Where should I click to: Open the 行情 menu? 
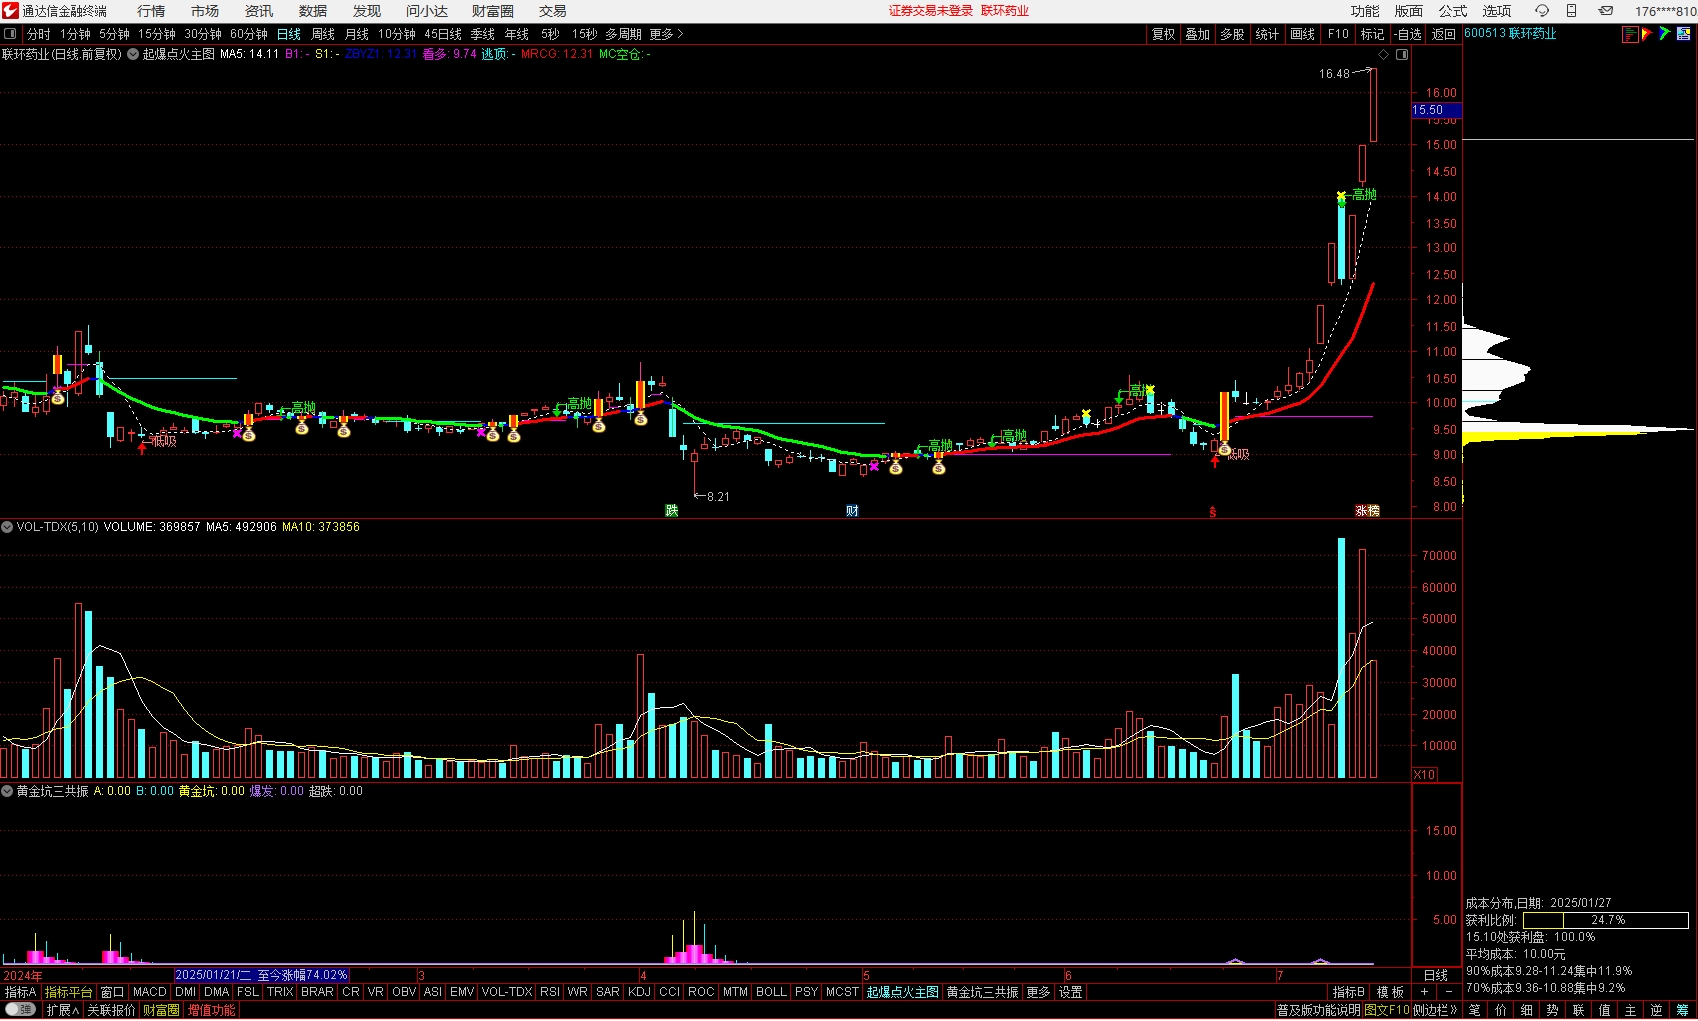click(151, 11)
